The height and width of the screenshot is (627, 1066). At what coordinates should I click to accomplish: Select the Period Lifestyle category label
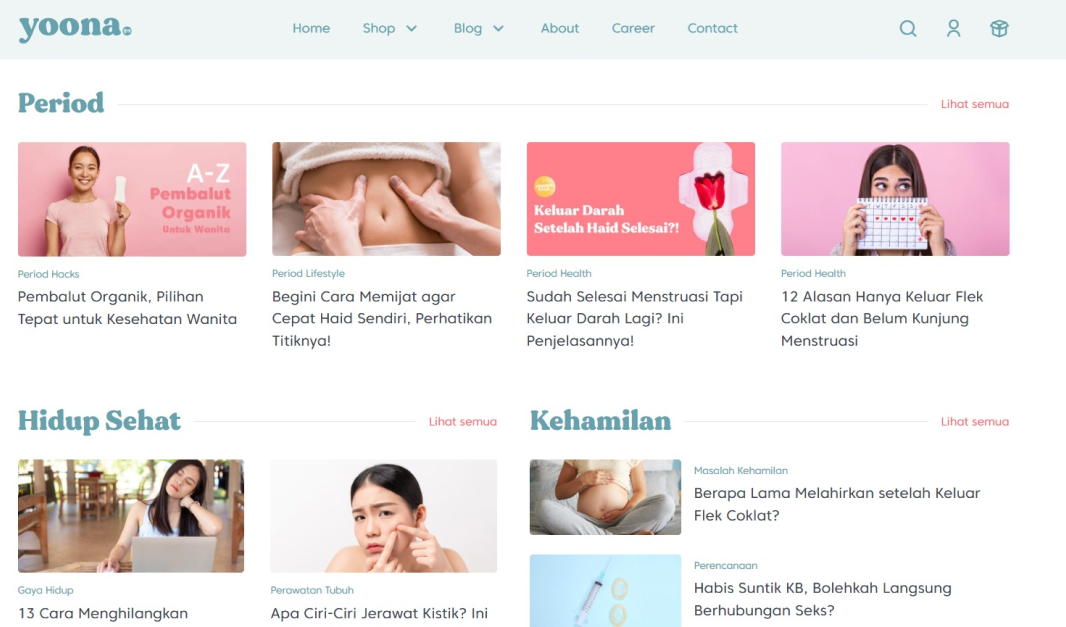(308, 273)
